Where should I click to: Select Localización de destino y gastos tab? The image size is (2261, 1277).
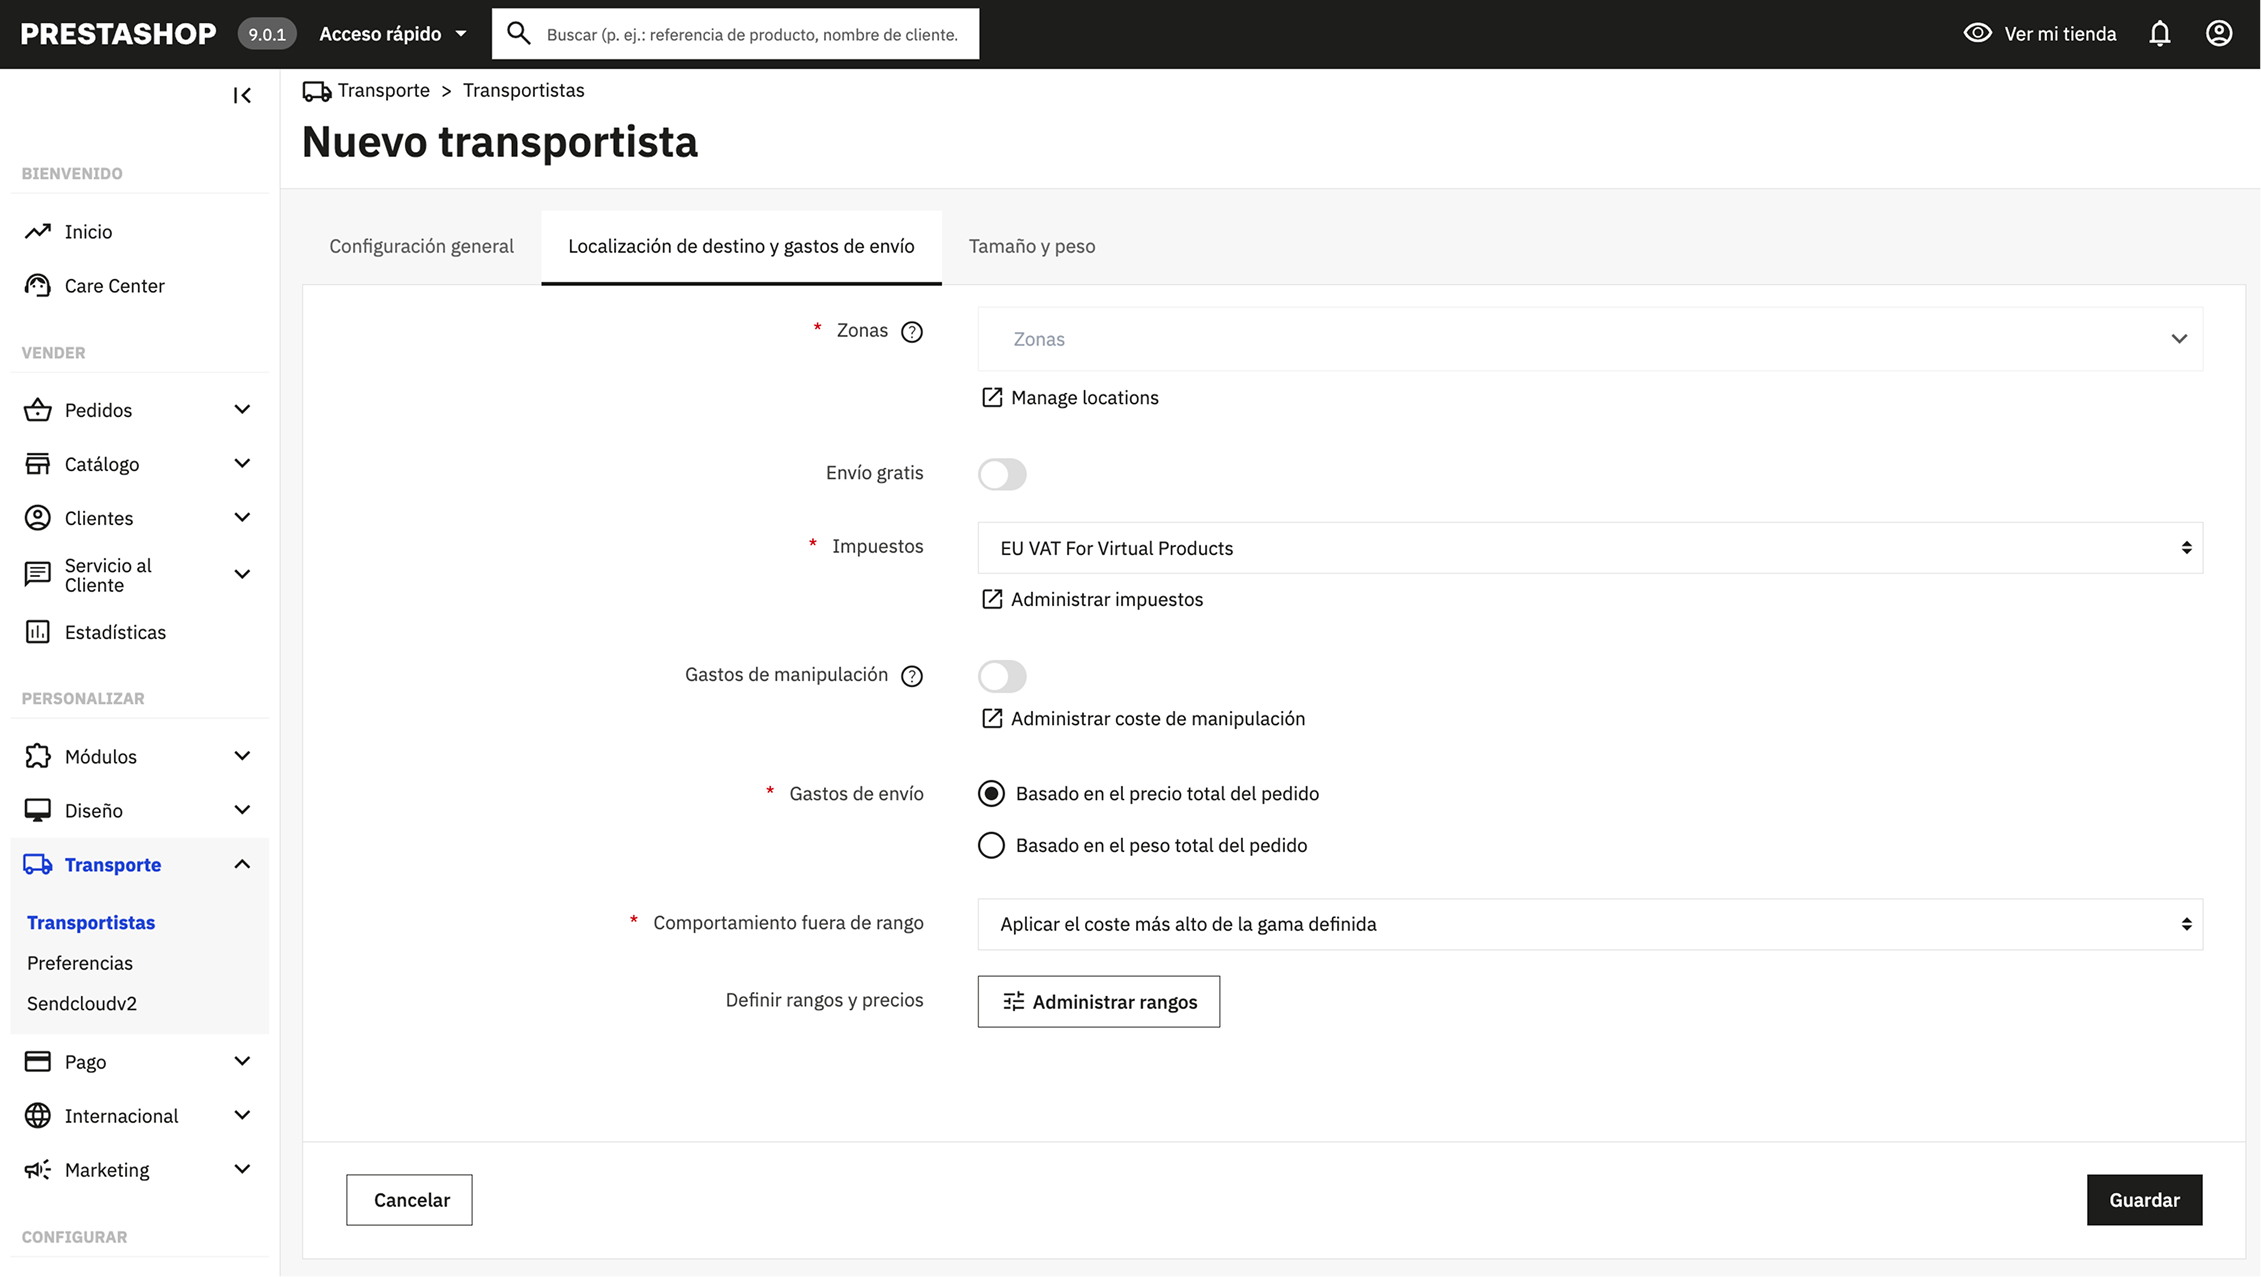(741, 246)
